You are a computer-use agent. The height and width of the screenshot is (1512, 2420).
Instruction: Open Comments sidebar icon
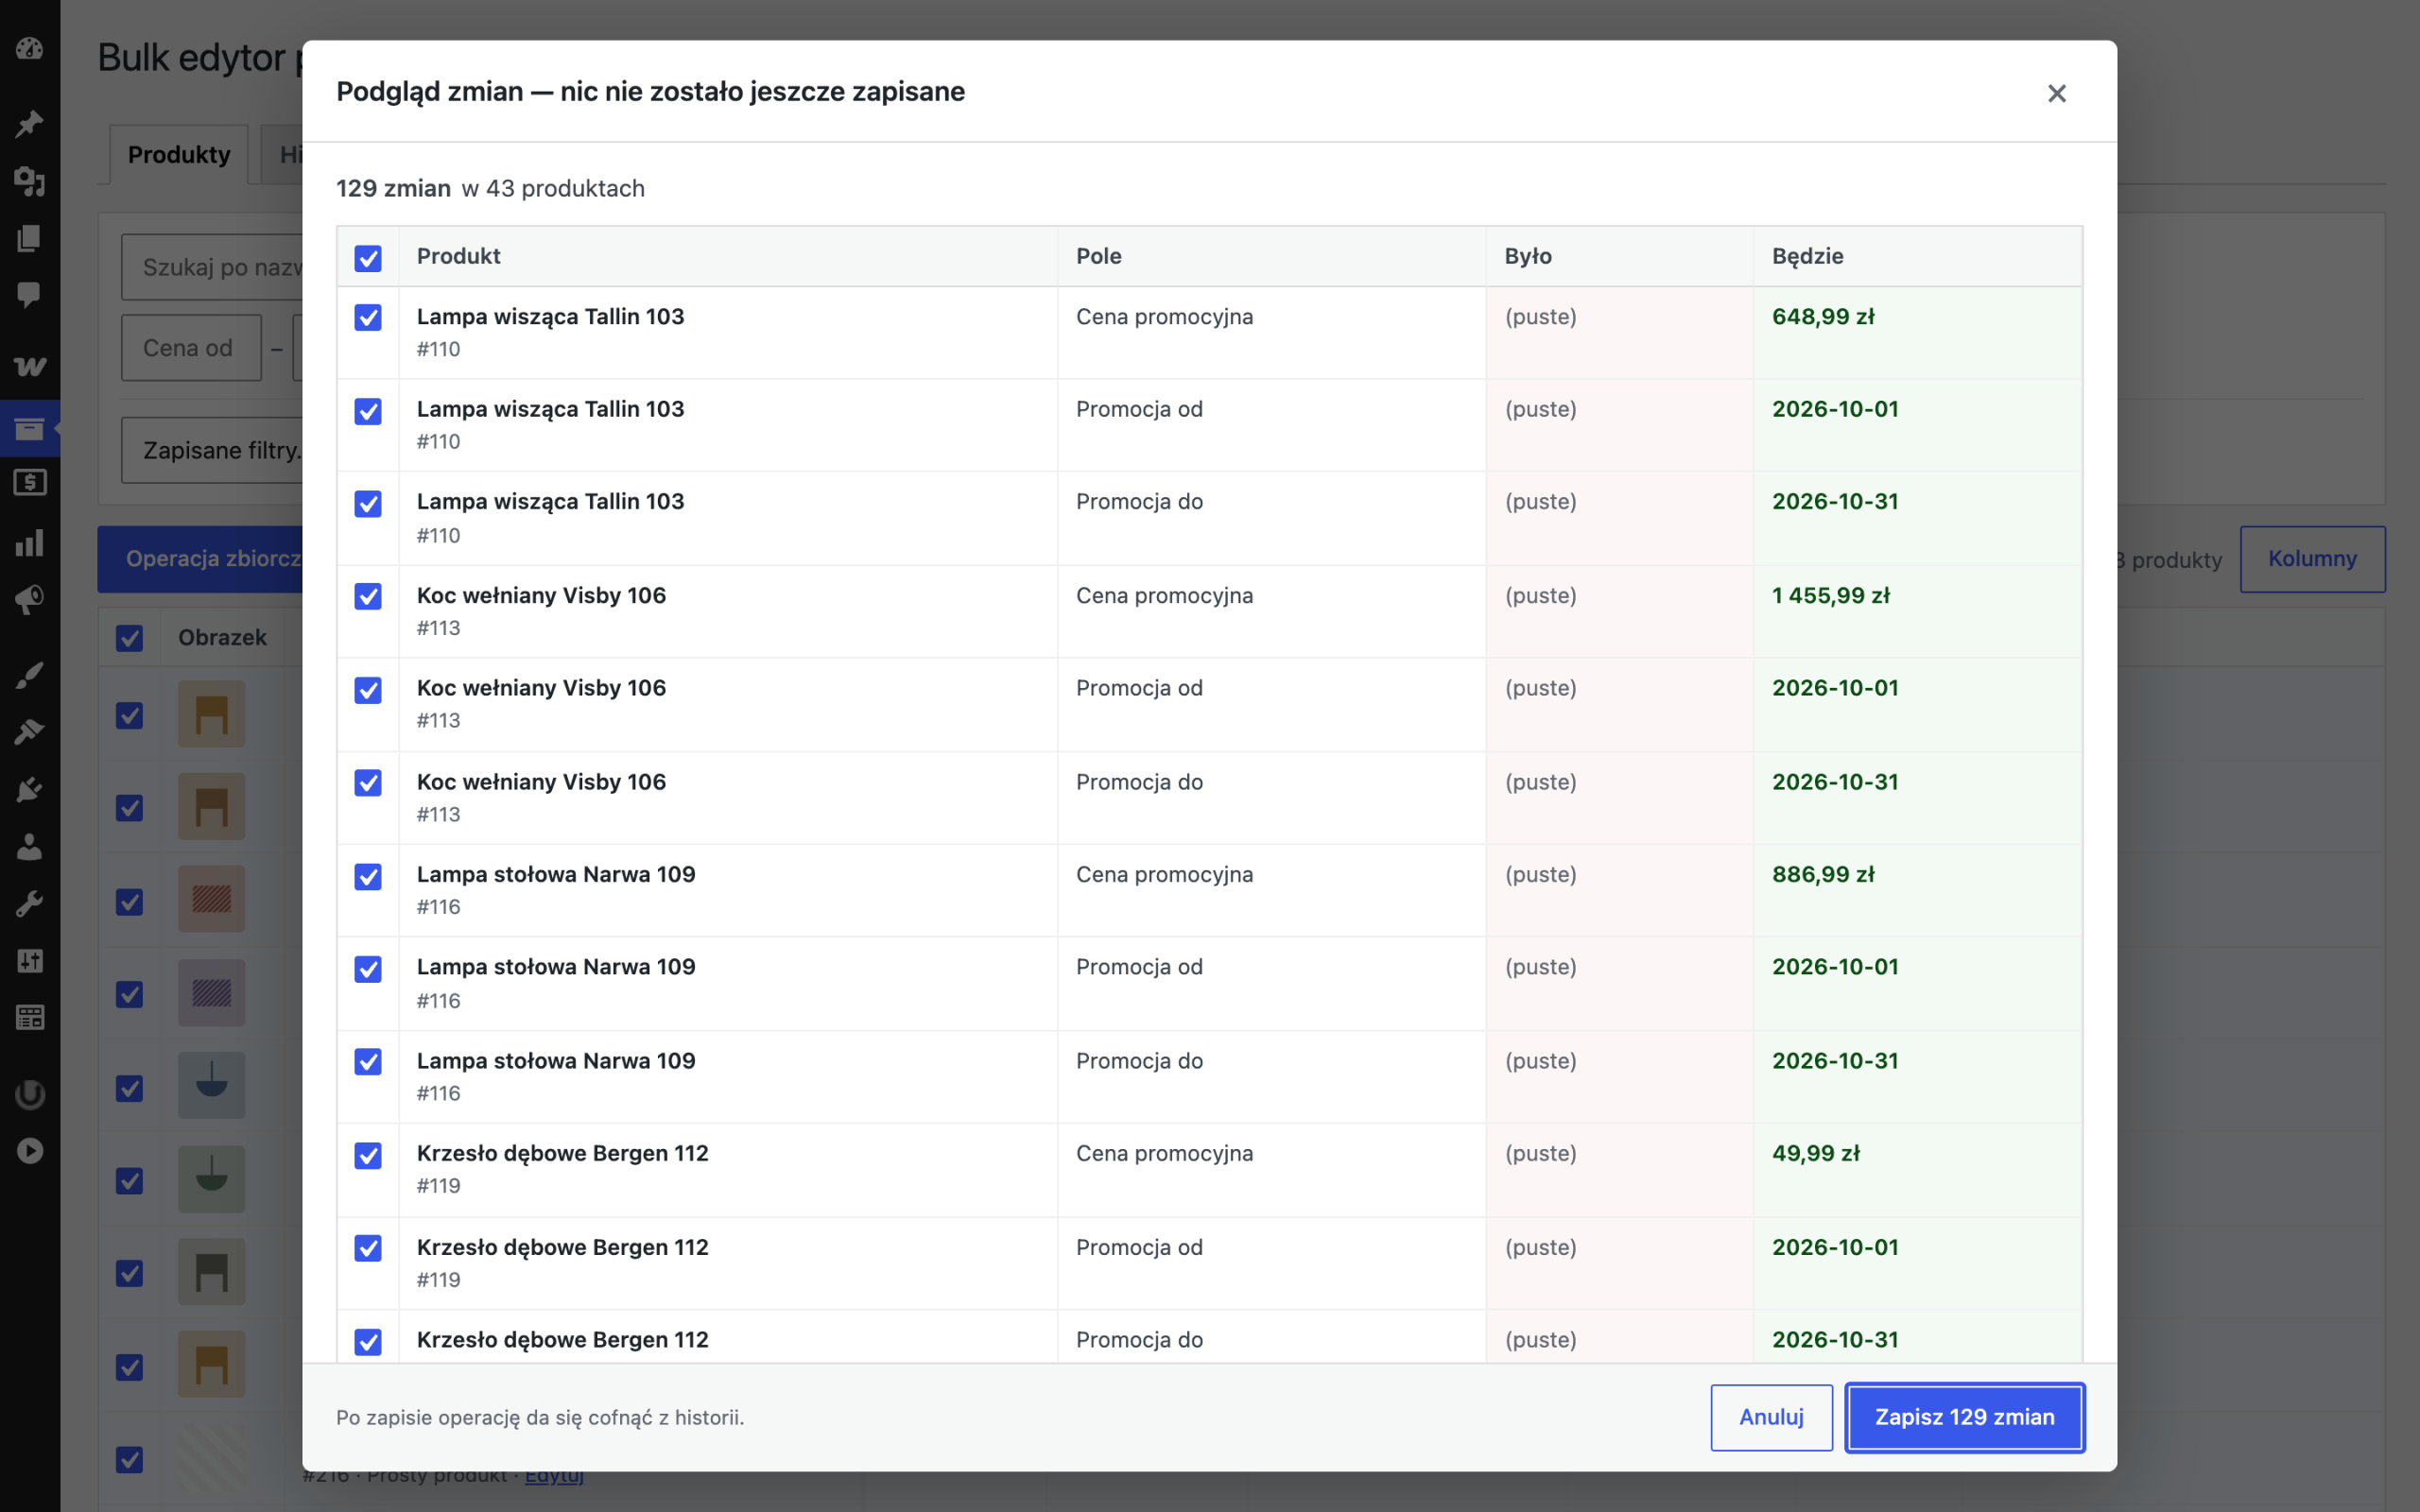[29, 294]
